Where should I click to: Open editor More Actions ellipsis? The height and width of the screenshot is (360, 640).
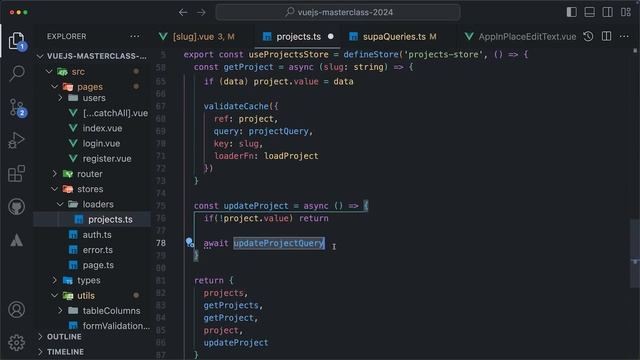click(624, 36)
